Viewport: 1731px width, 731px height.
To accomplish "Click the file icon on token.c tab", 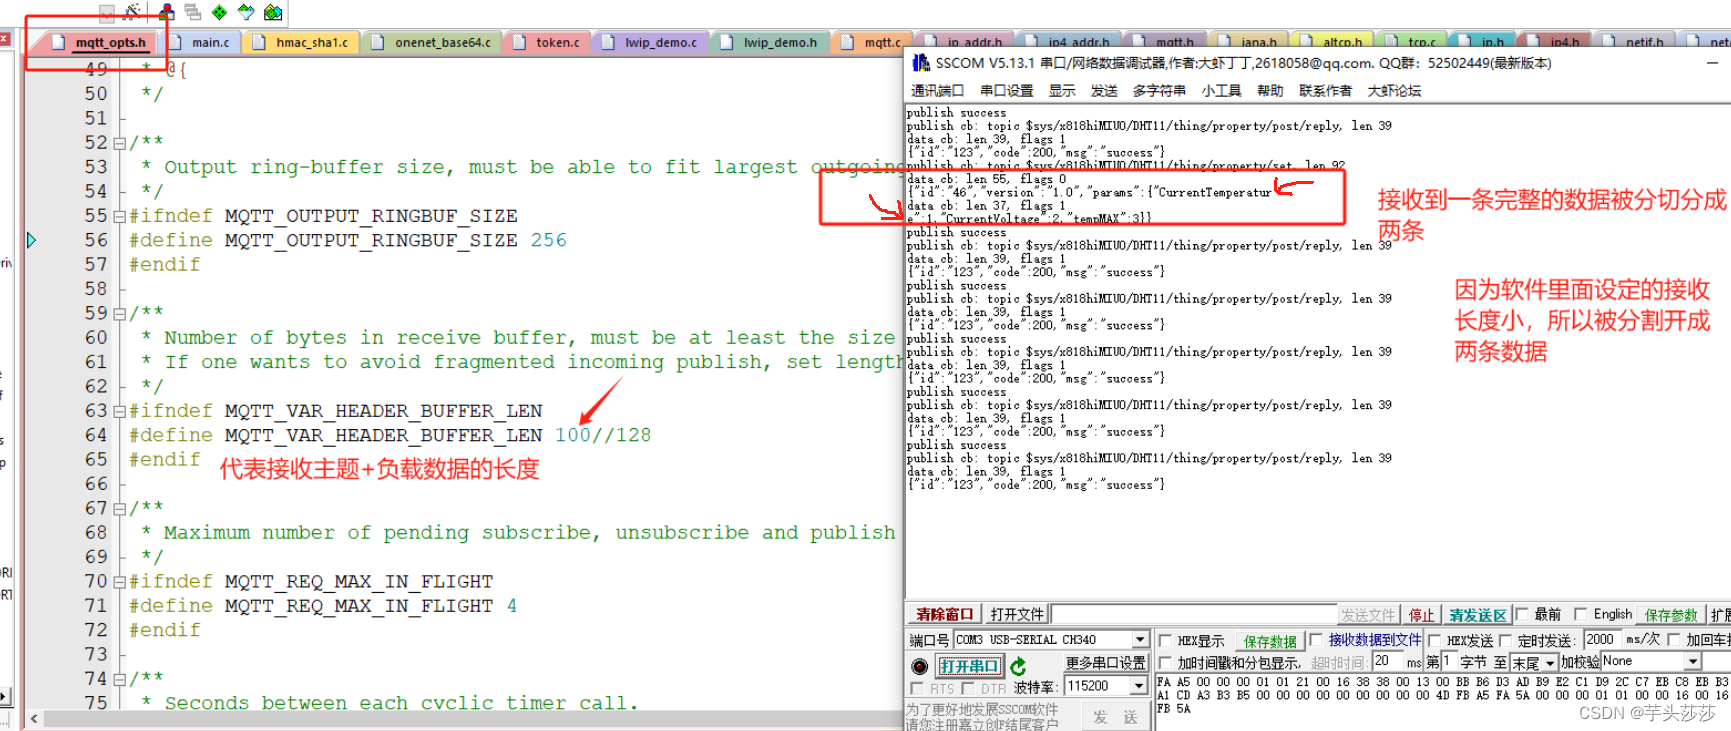I will click(x=520, y=42).
